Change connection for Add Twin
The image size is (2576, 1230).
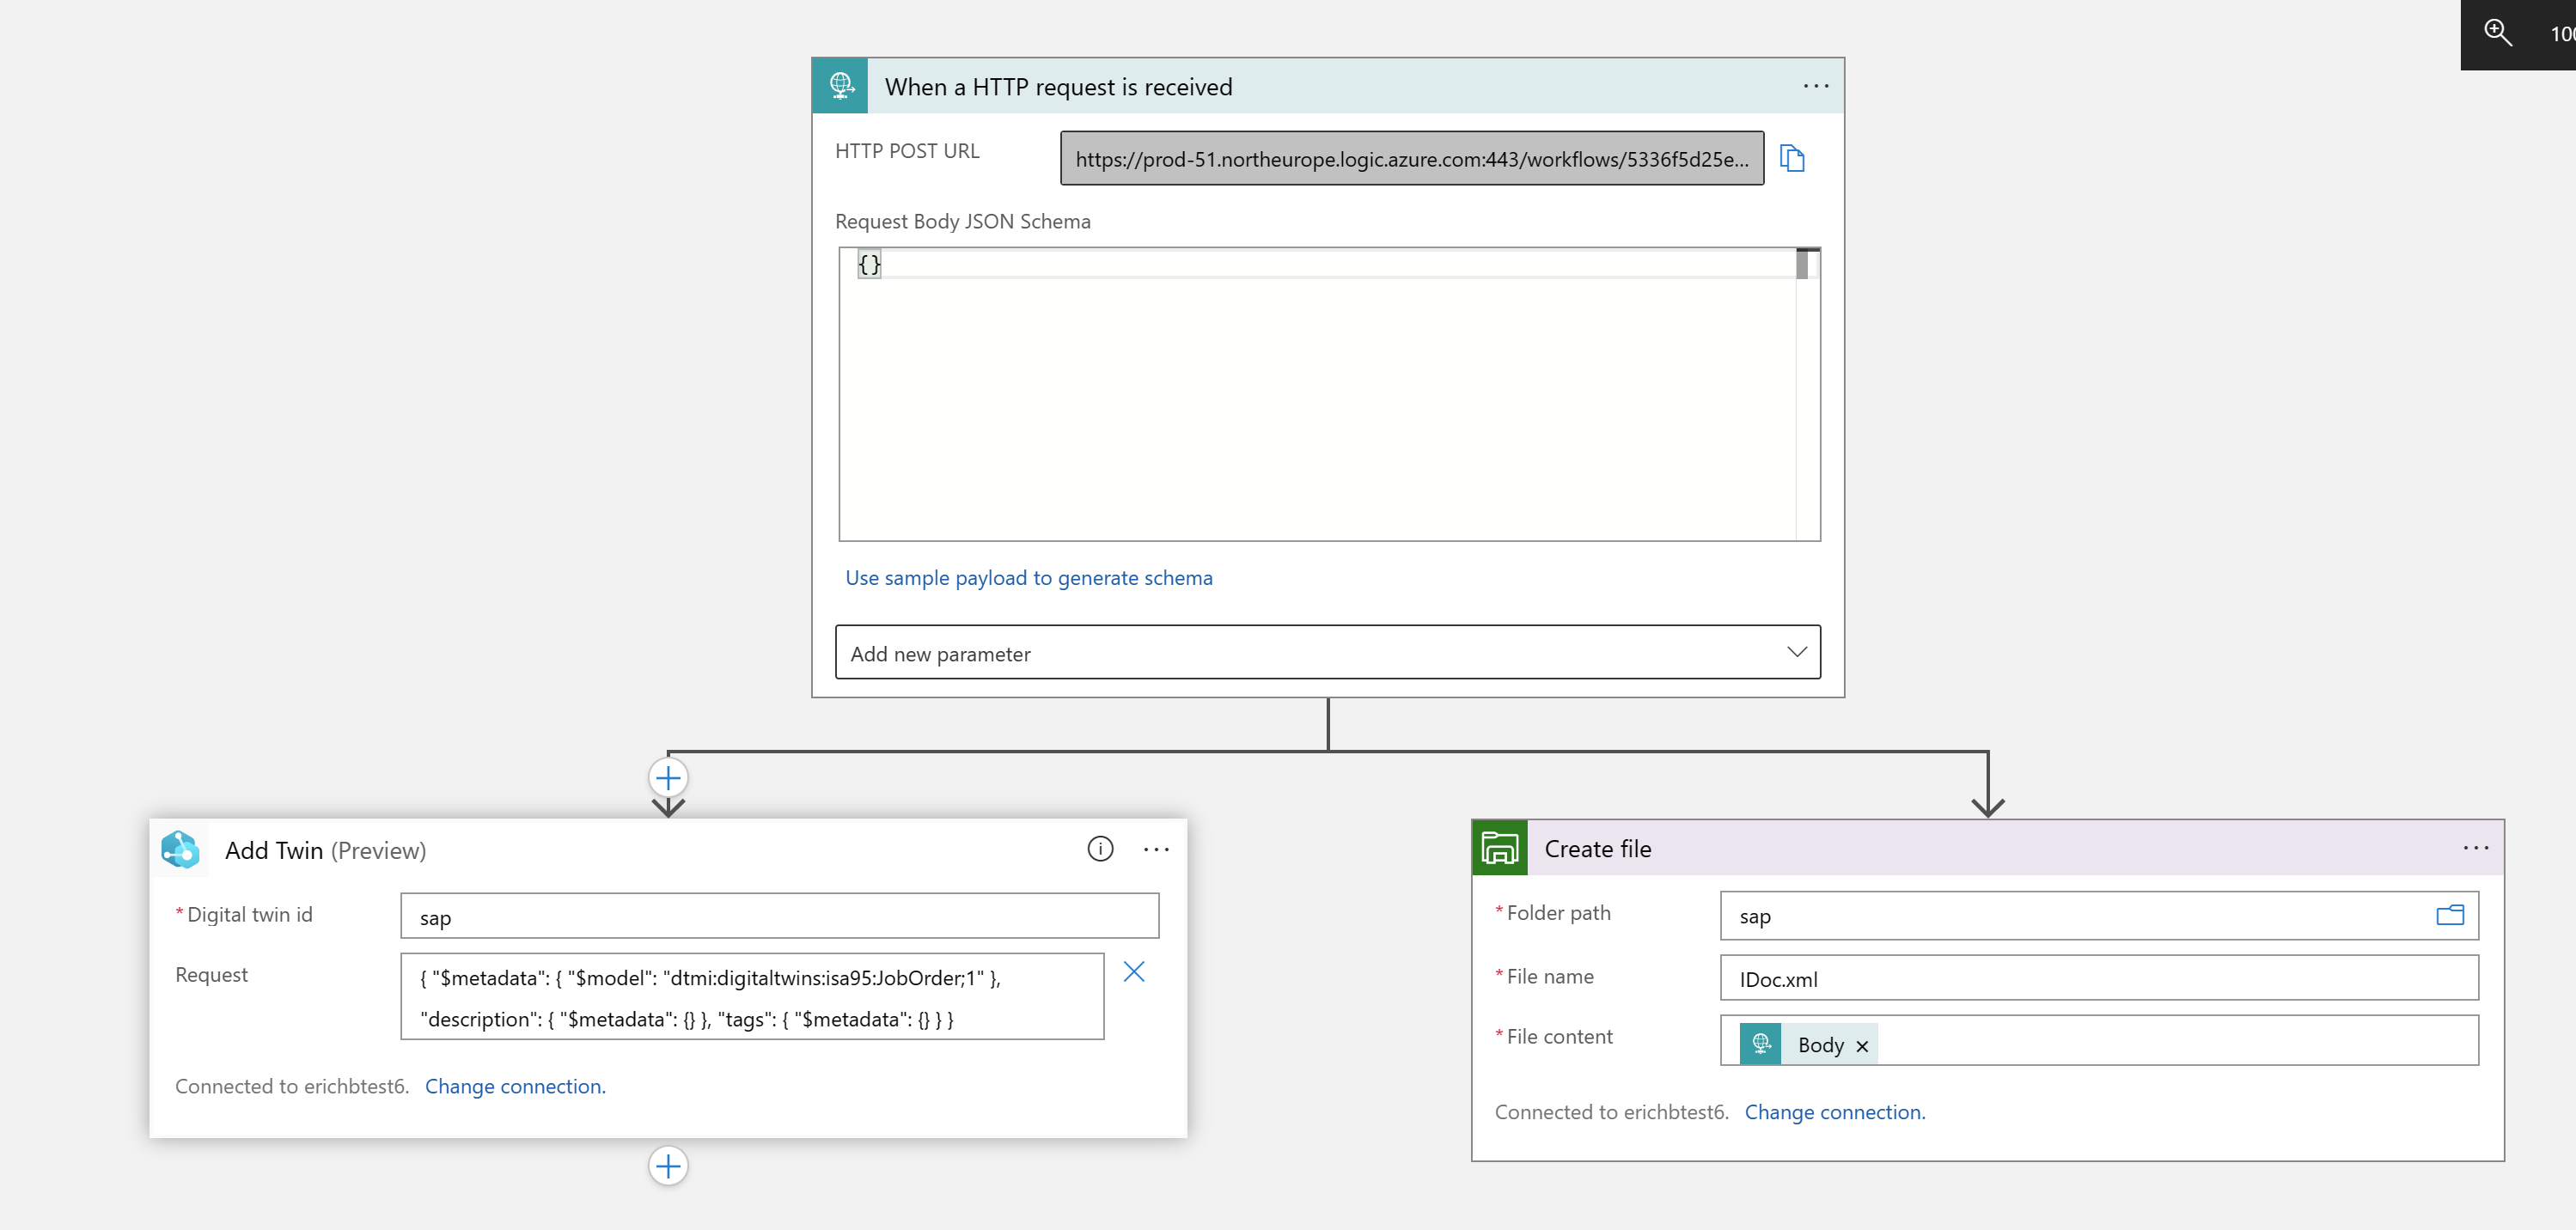(515, 1086)
